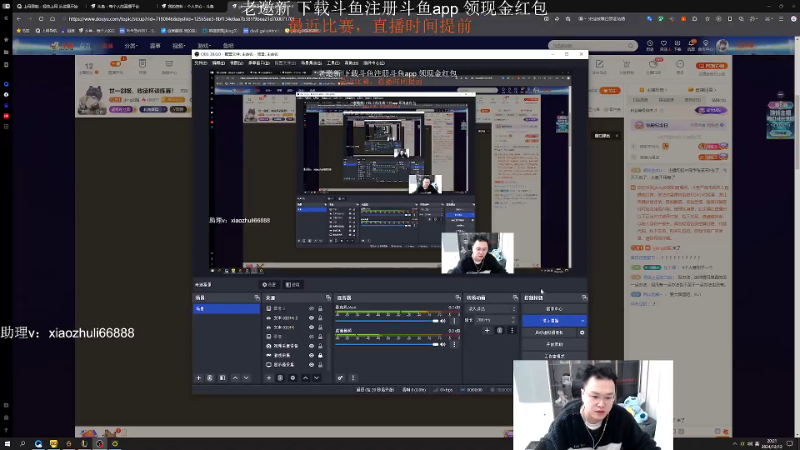Open user avatar in Douyu header

click(722, 45)
